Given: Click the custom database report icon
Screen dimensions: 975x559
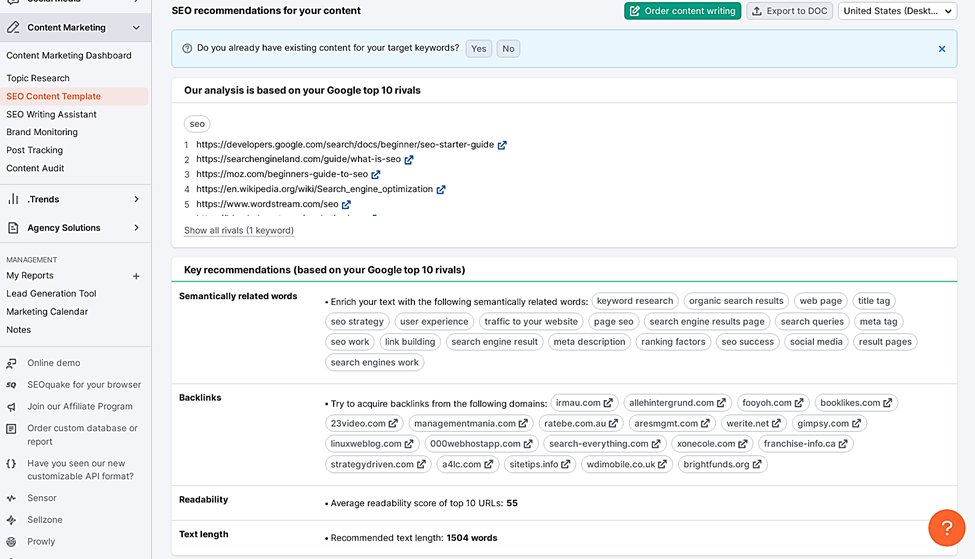Looking at the screenshot, I should 11,428.
